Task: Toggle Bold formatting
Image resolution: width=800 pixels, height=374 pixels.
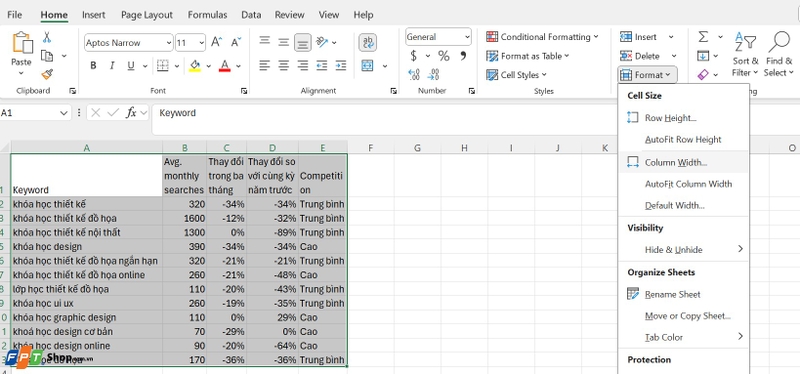Action: point(93,65)
